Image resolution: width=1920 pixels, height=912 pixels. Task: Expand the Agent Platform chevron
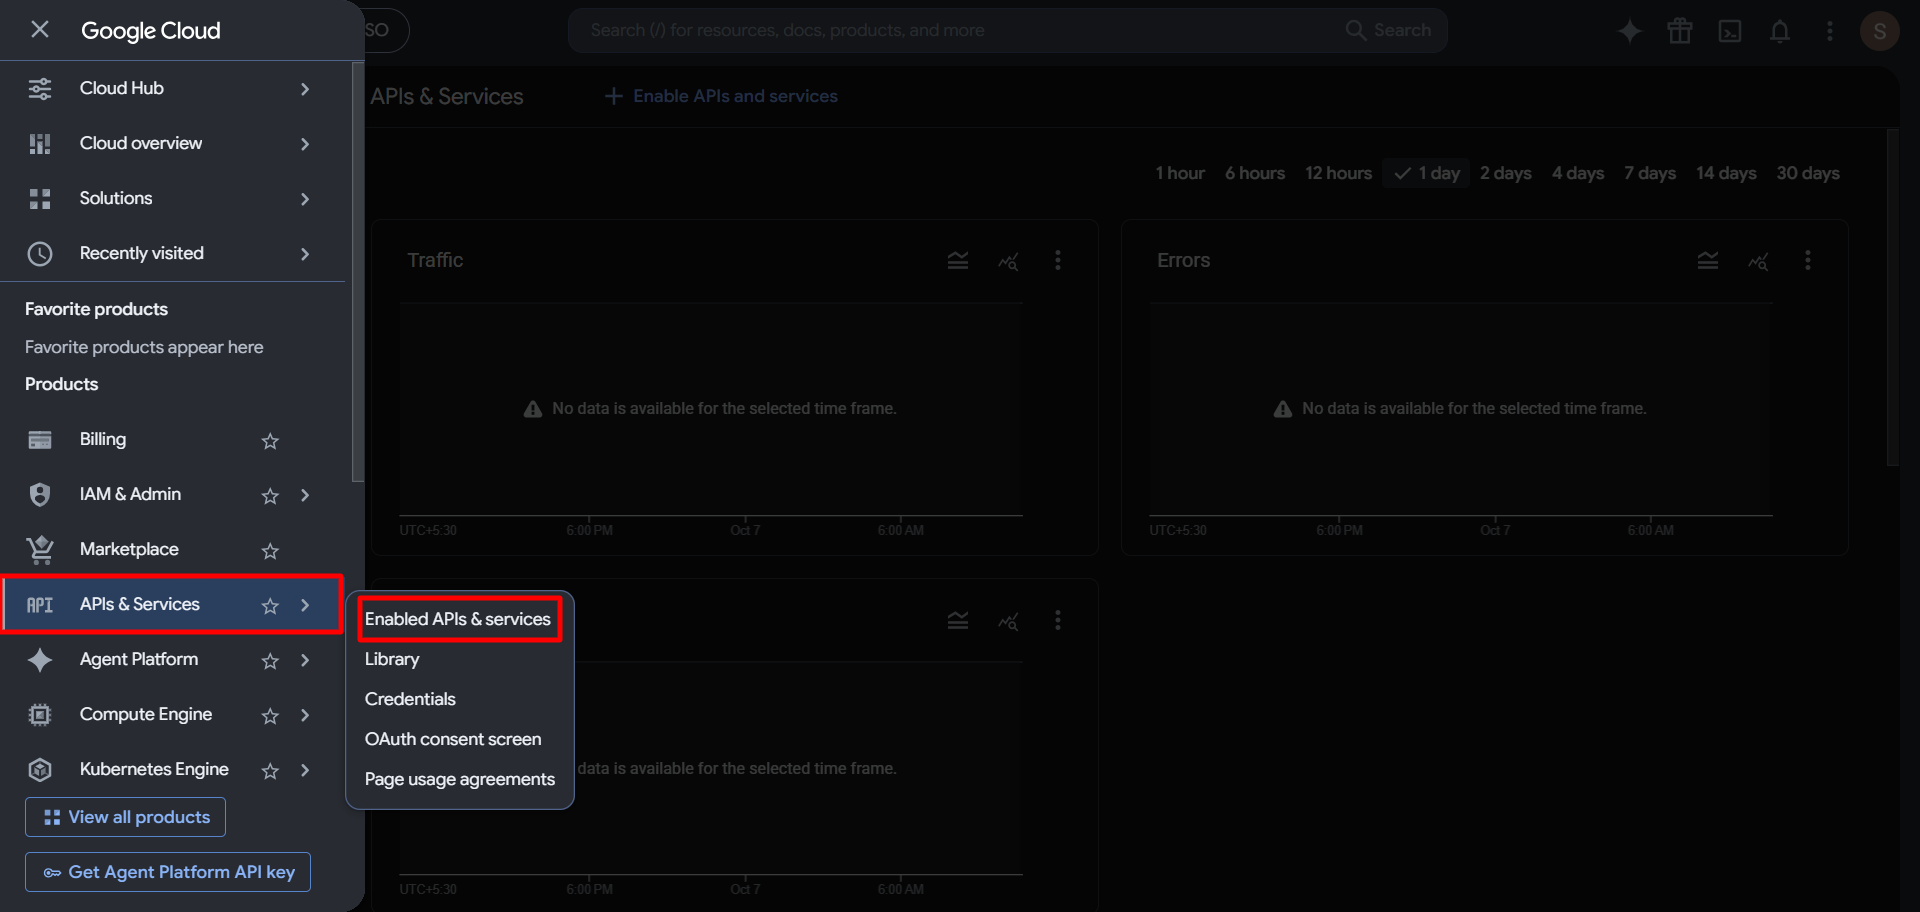coord(305,660)
